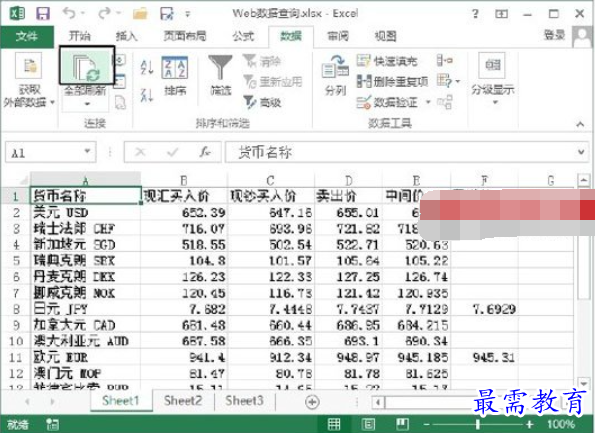Click the 100% zoom level

(x=561, y=424)
